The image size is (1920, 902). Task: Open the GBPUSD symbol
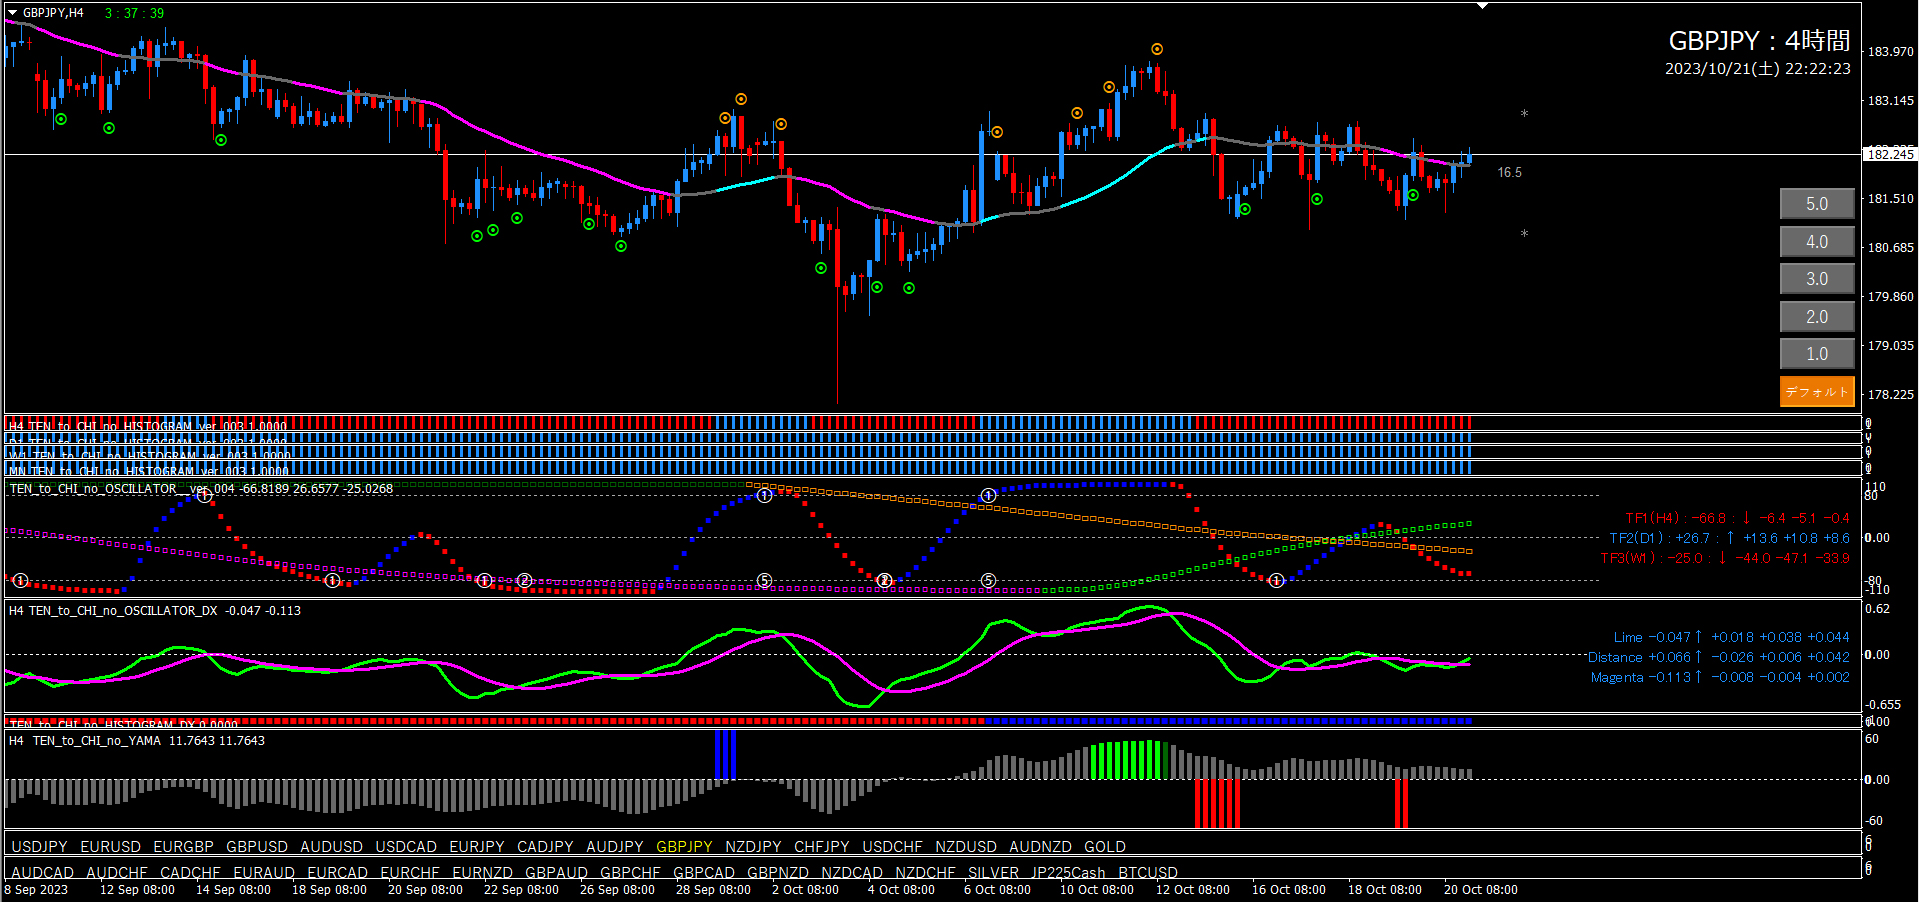[257, 847]
